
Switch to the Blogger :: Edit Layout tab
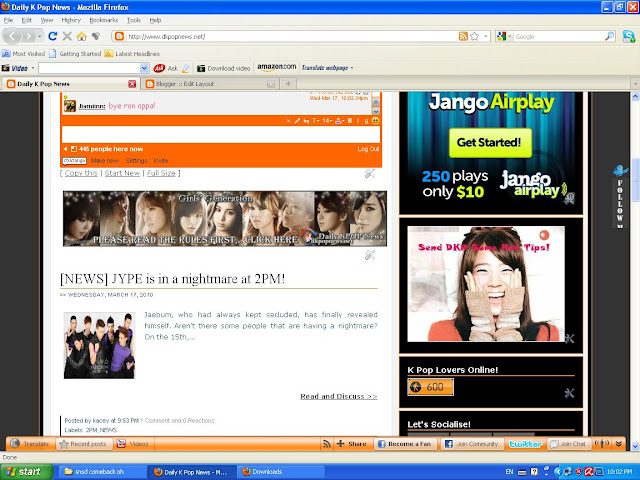(209, 84)
